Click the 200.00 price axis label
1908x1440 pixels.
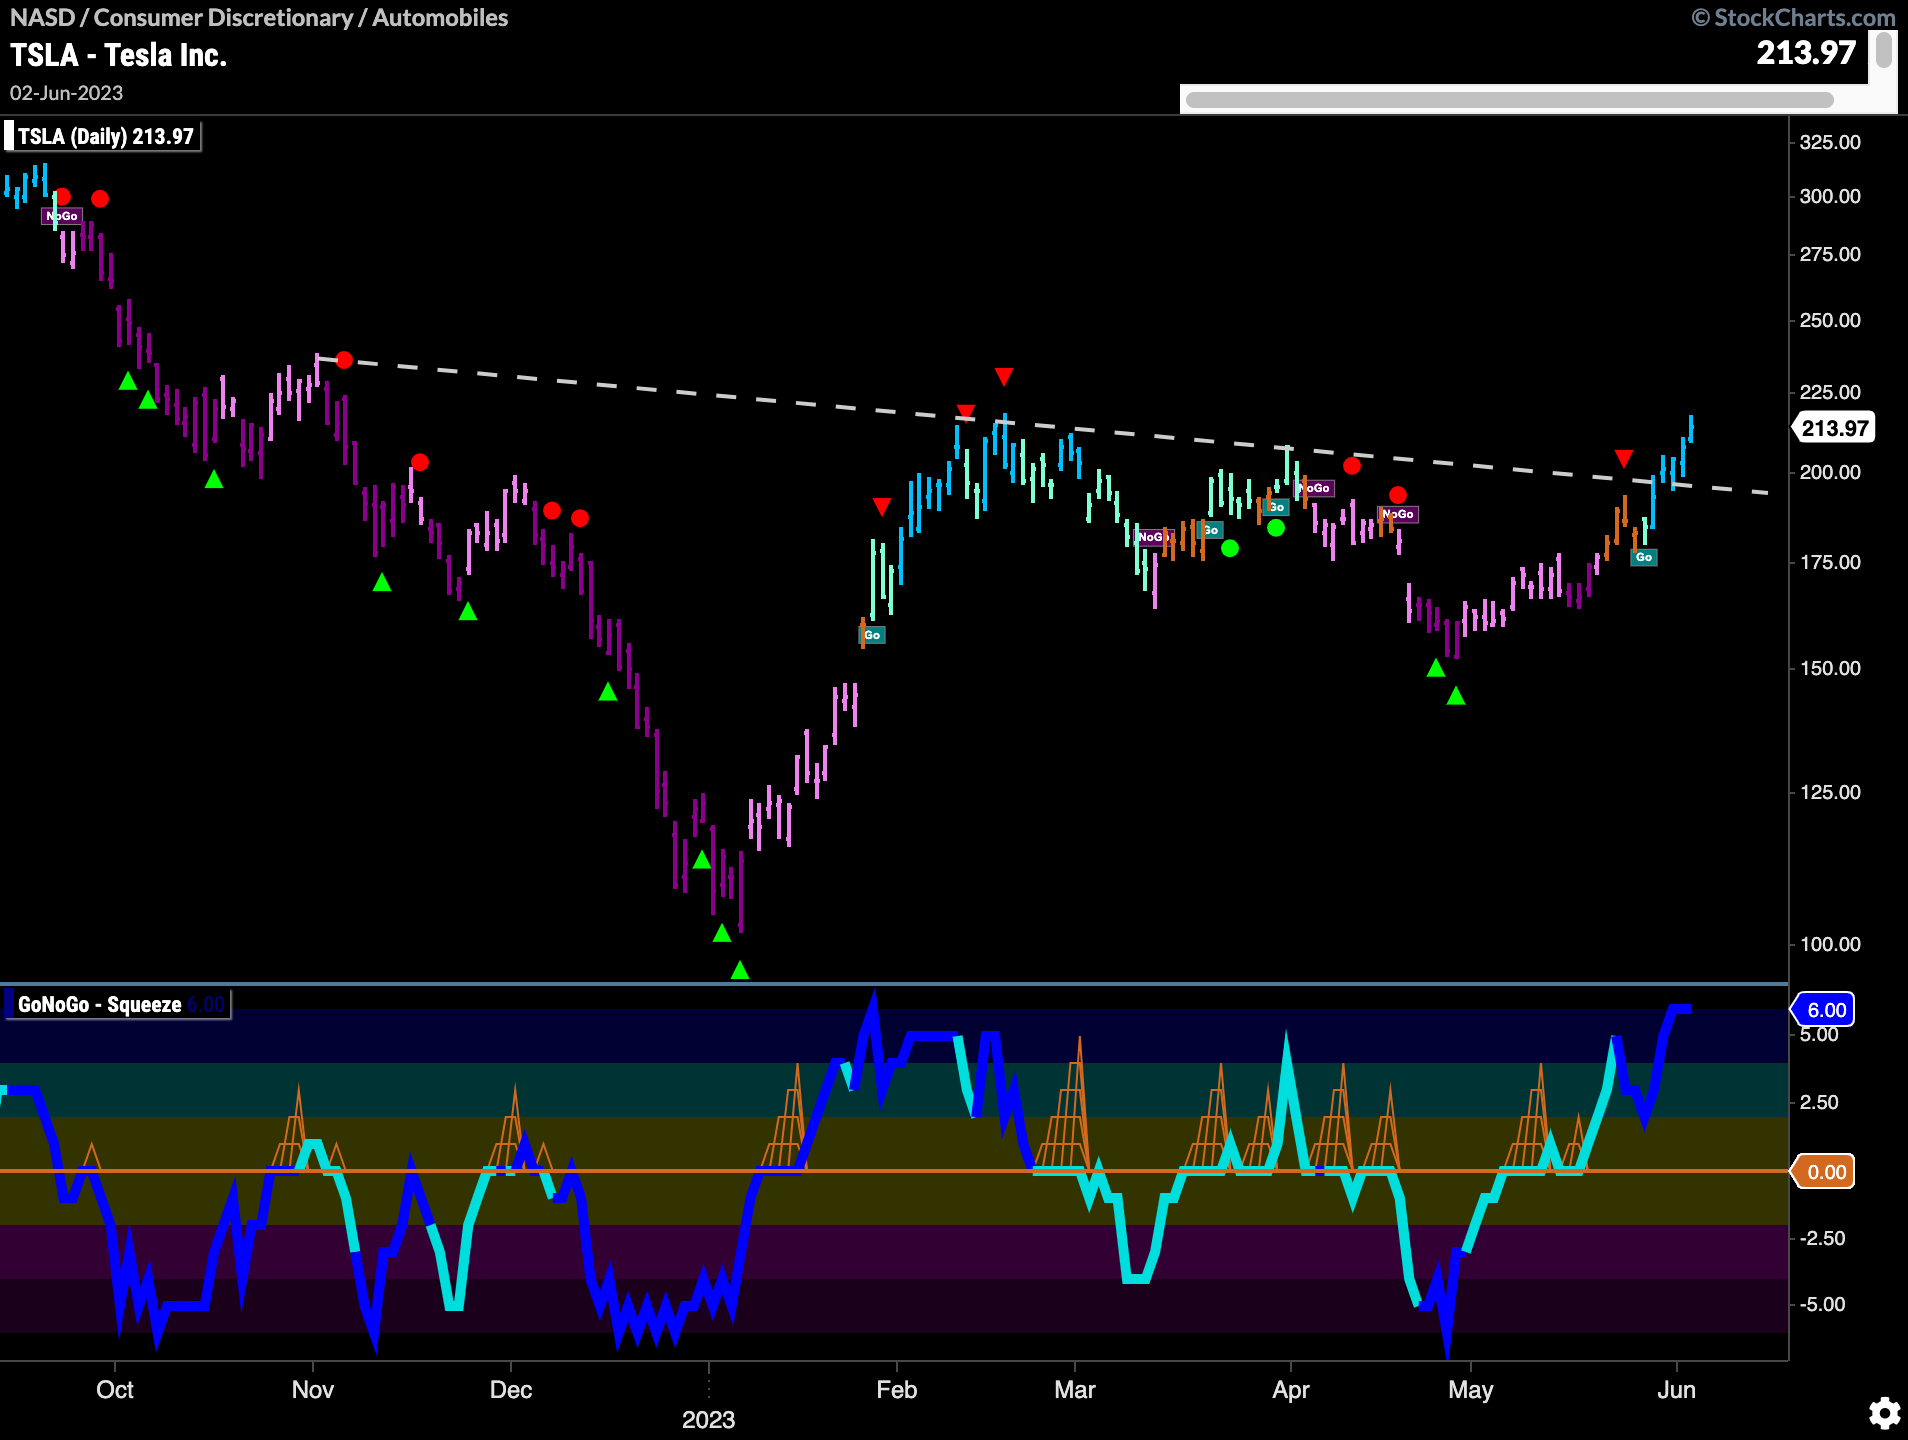(1830, 472)
